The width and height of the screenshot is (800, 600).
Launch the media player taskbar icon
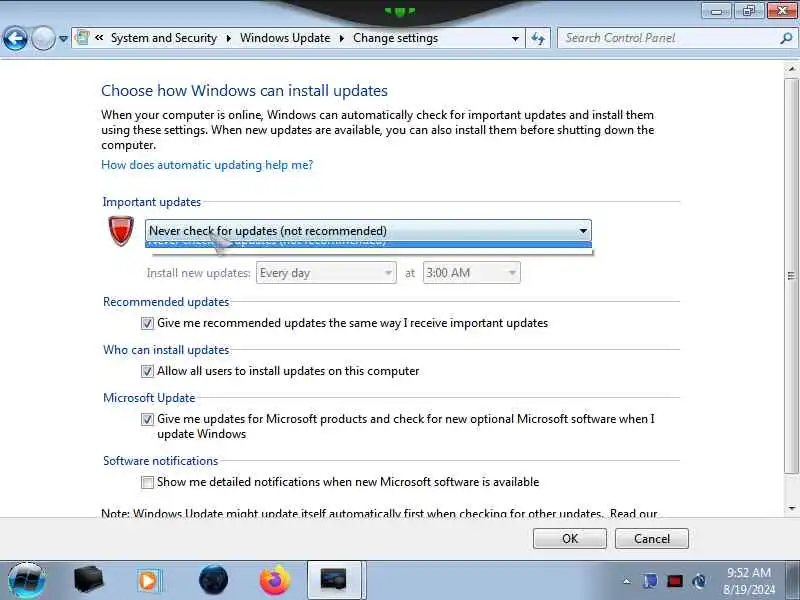pos(149,581)
